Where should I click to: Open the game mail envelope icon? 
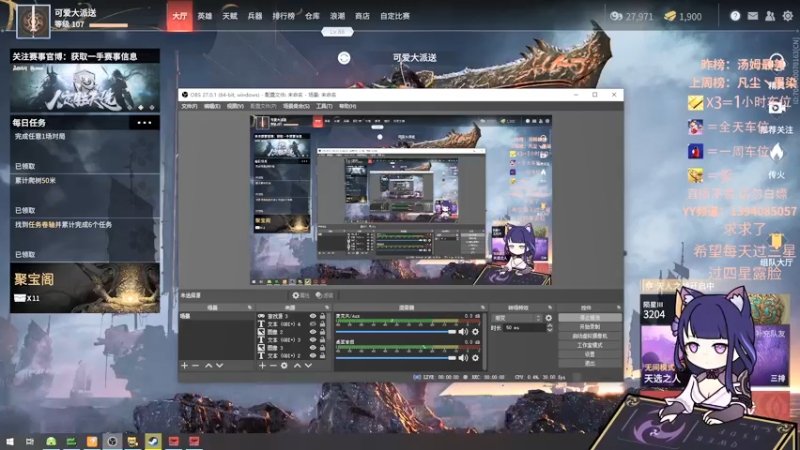pyautogui.click(x=753, y=16)
